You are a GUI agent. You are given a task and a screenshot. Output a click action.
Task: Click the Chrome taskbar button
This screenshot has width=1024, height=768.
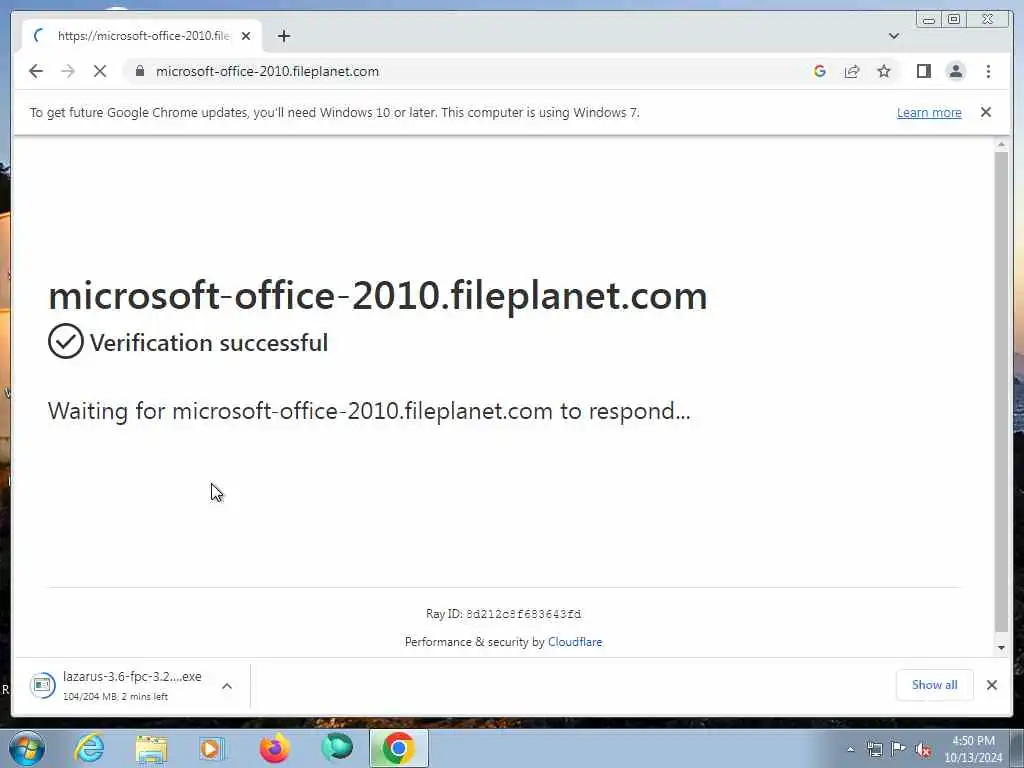point(399,748)
